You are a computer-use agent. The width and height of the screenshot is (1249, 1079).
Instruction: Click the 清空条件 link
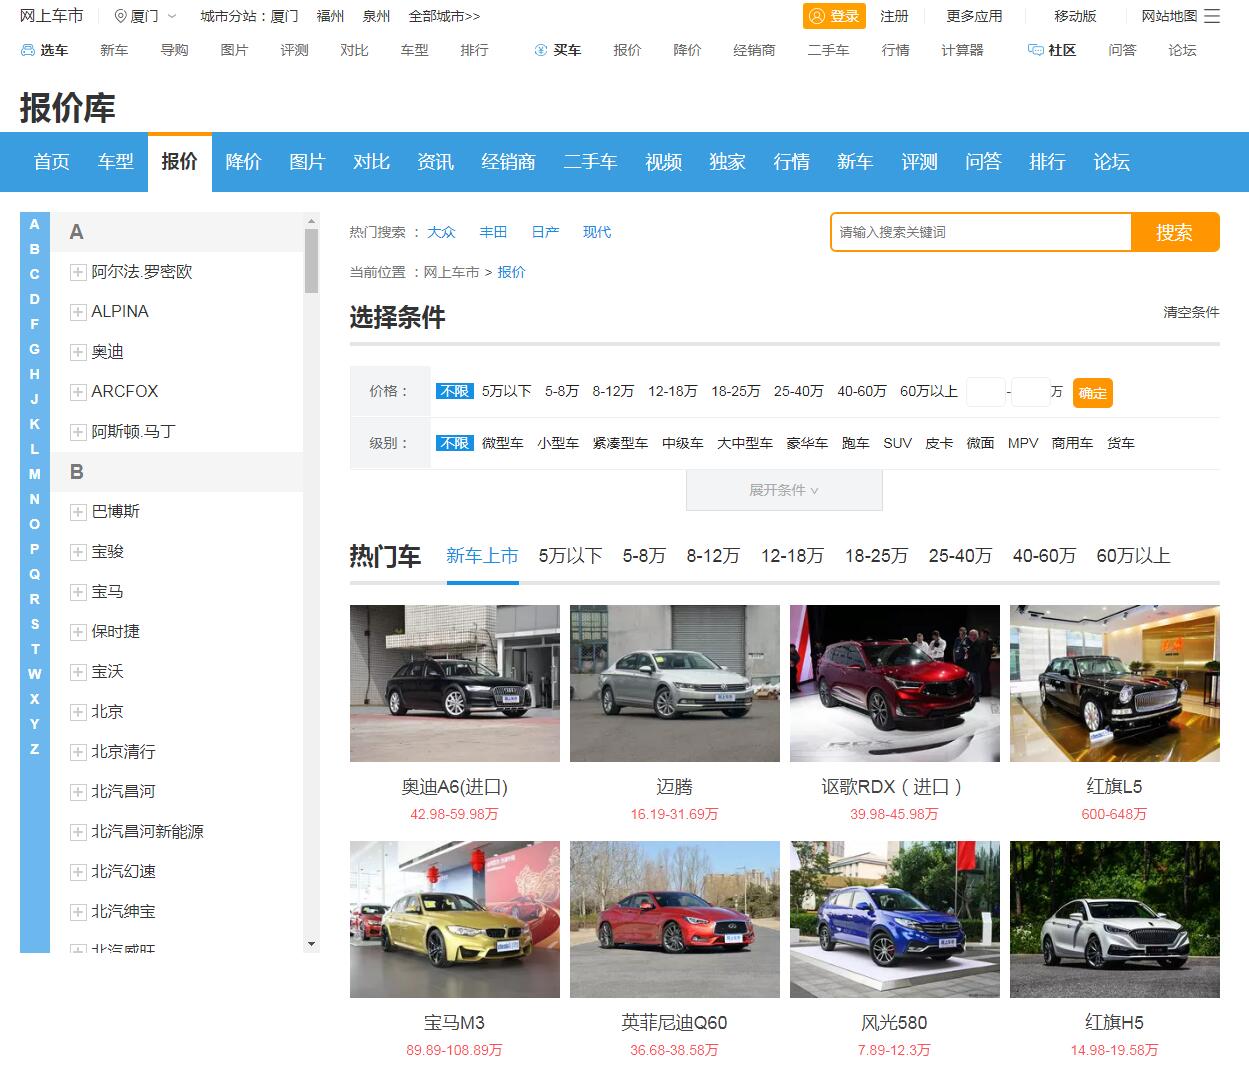coord(1190,312)
